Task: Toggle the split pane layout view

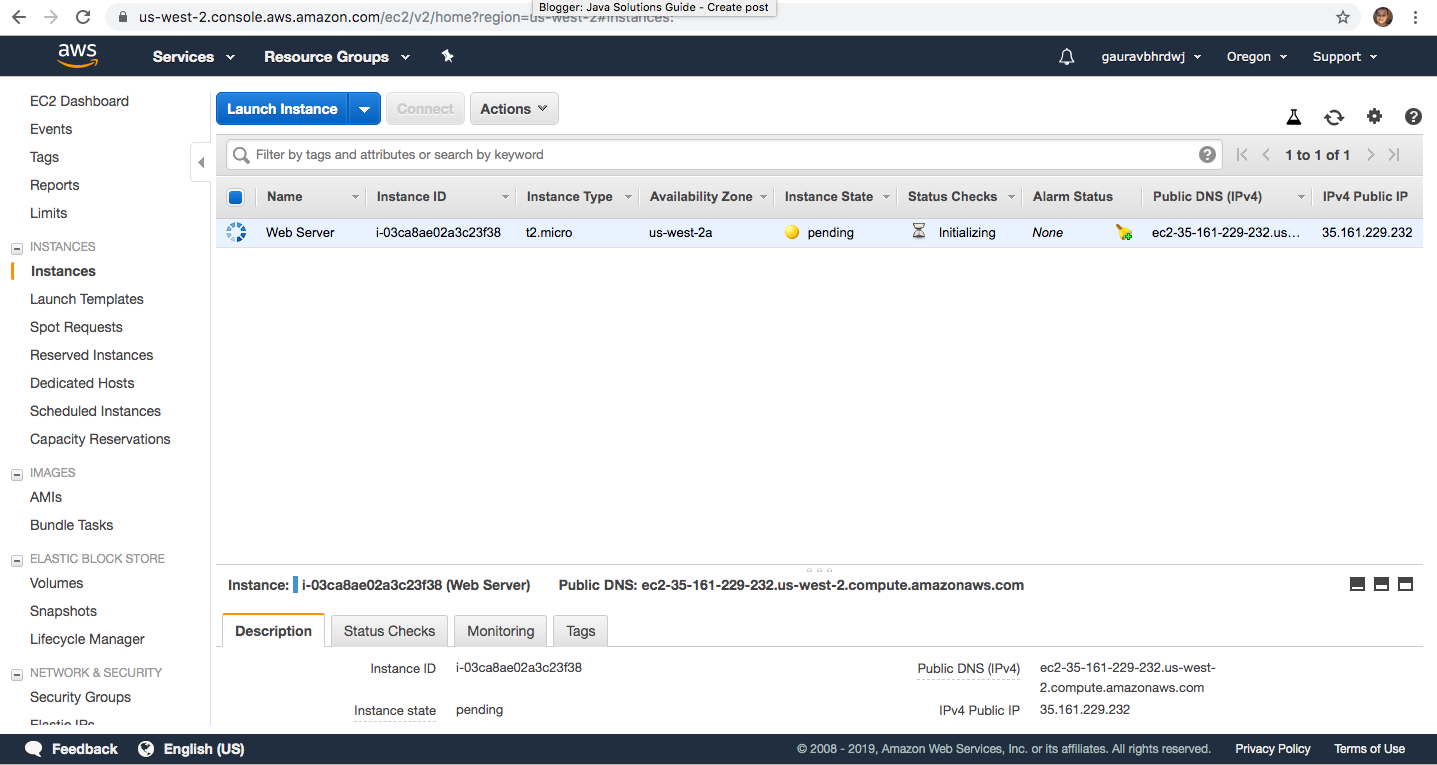Action: [x=1381, y=584]
